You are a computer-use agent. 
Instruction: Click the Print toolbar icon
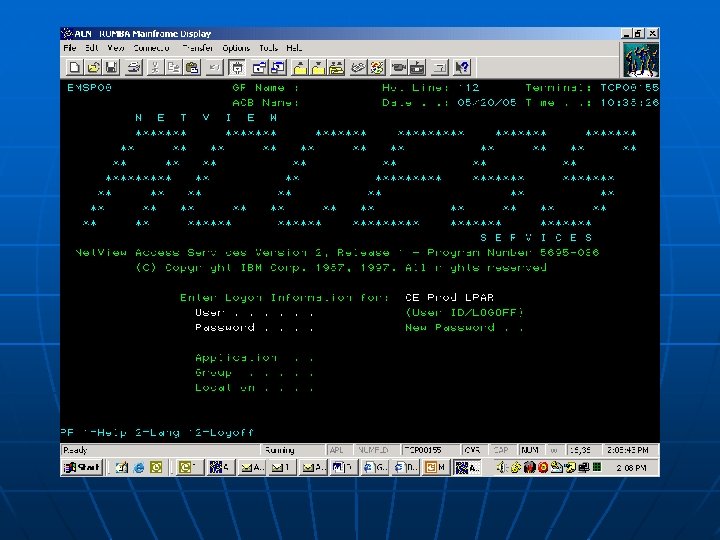pyautogui.click(x=134, y=68)
